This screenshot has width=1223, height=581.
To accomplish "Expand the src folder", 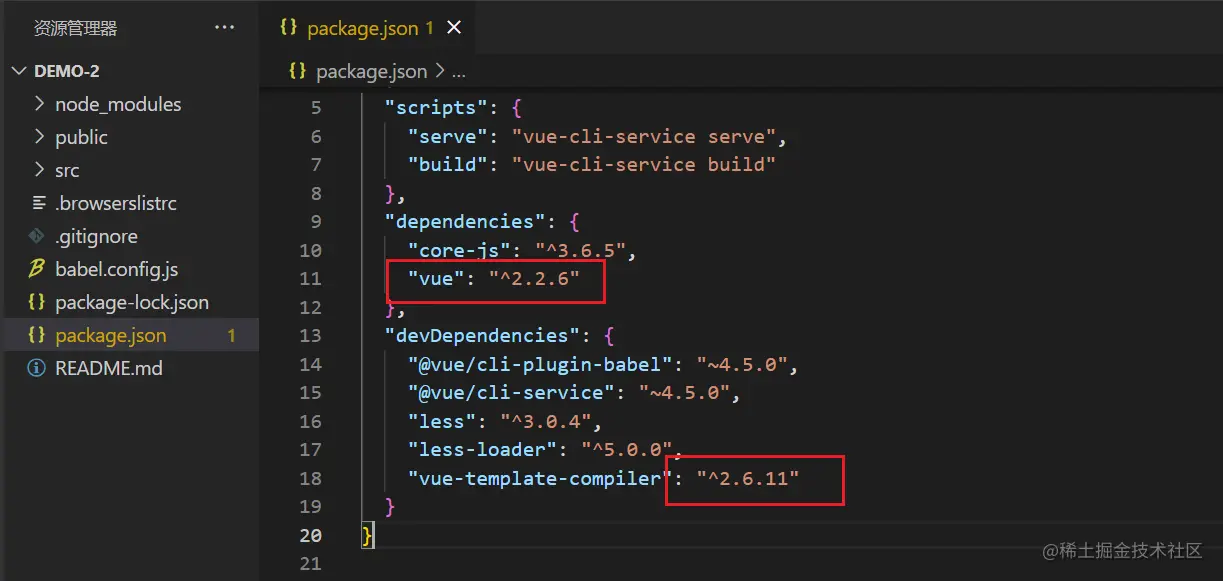I will pos(67,170).
